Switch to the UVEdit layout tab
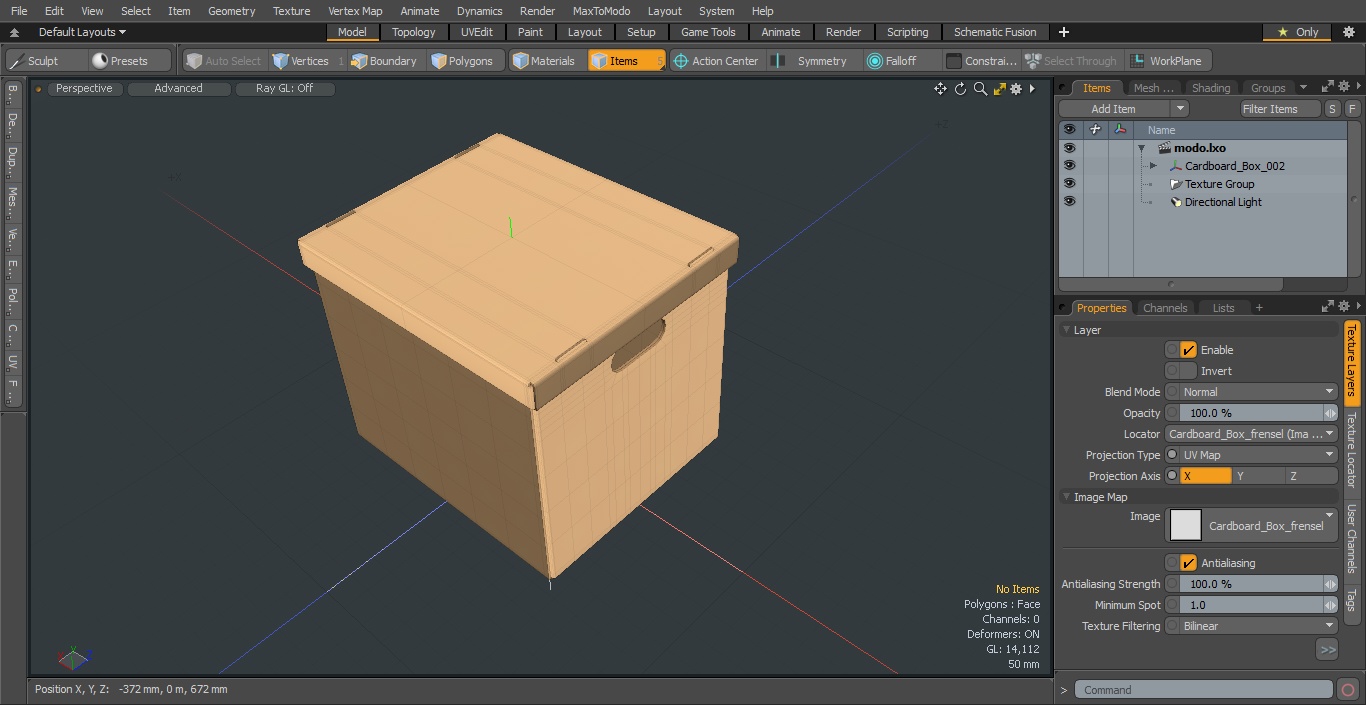The height and width of the screenshot is (705, 1366). tap(477, 32)
